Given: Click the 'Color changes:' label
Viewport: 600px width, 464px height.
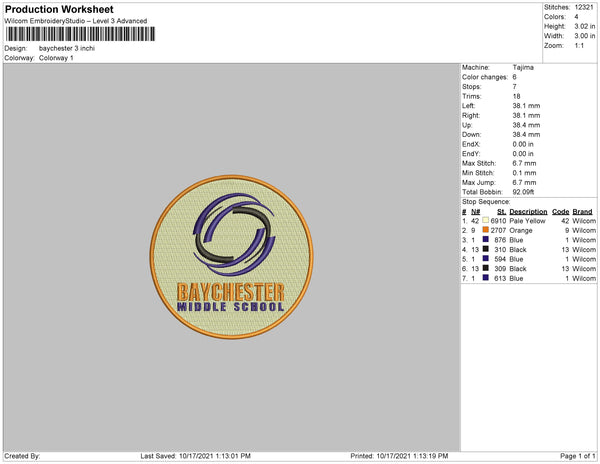Looking at the screenshot, I should pos(485,77).
